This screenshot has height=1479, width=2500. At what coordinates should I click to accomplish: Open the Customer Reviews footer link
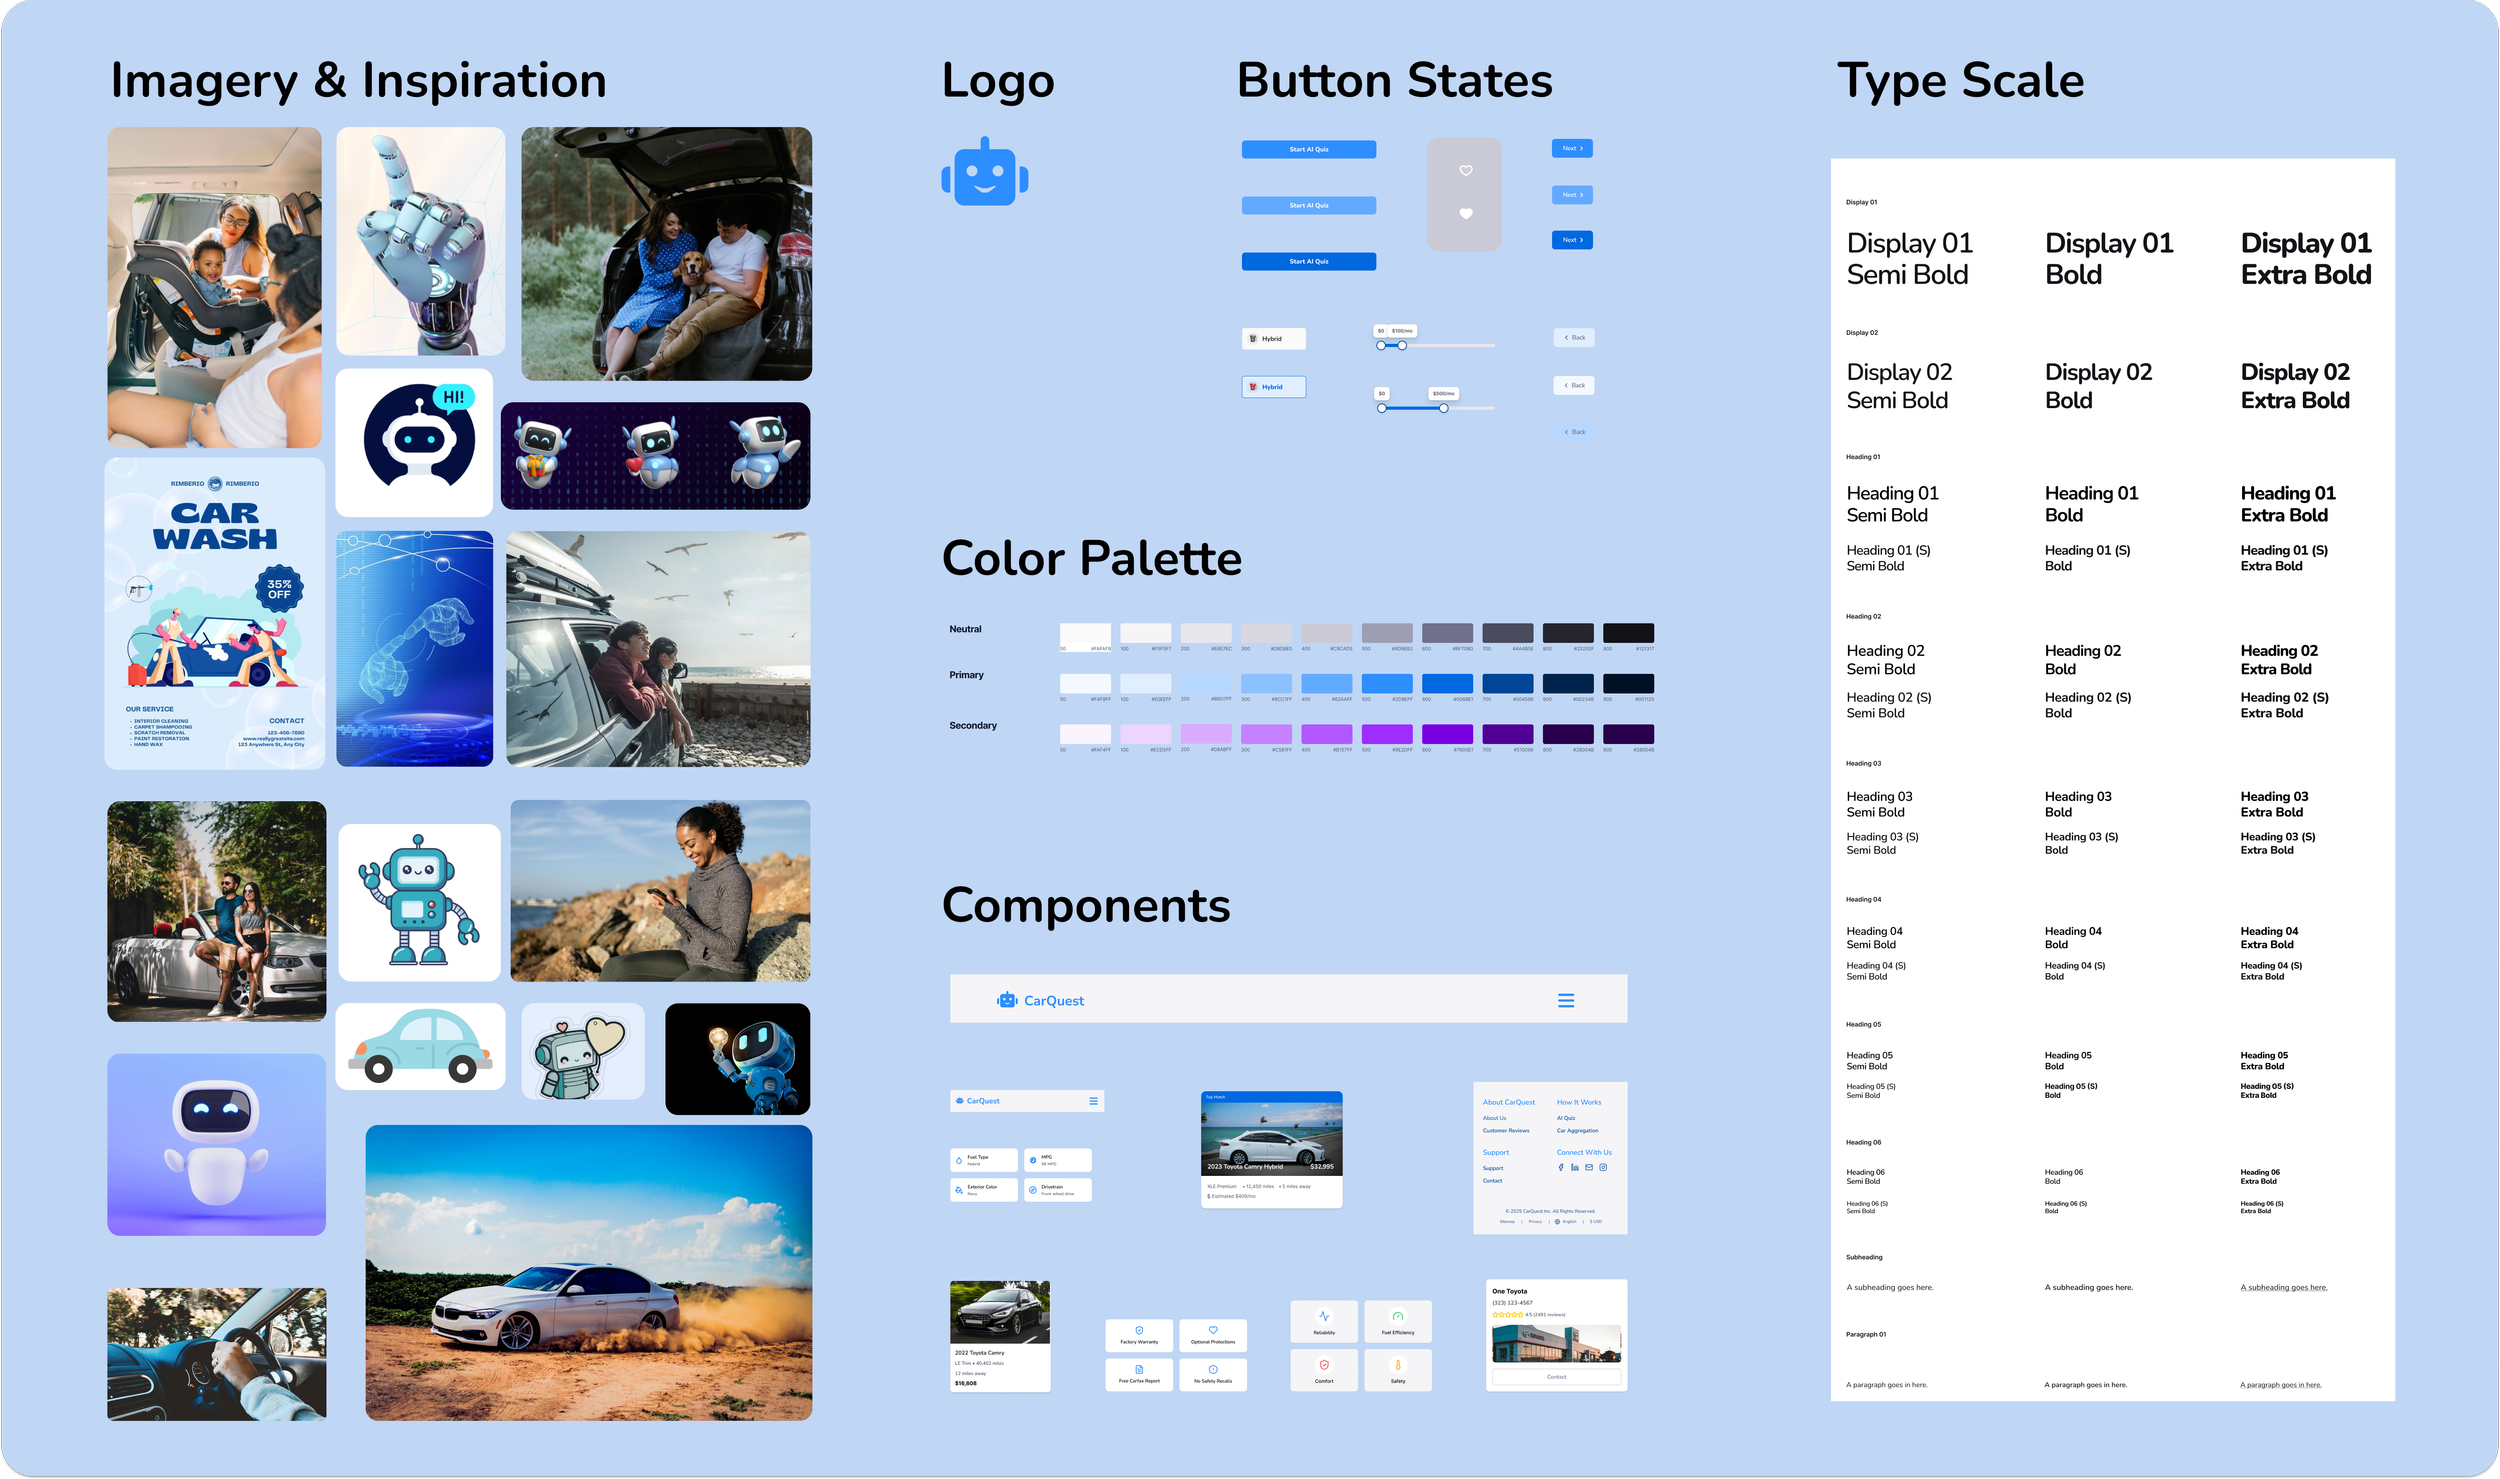point(1505,1131)
